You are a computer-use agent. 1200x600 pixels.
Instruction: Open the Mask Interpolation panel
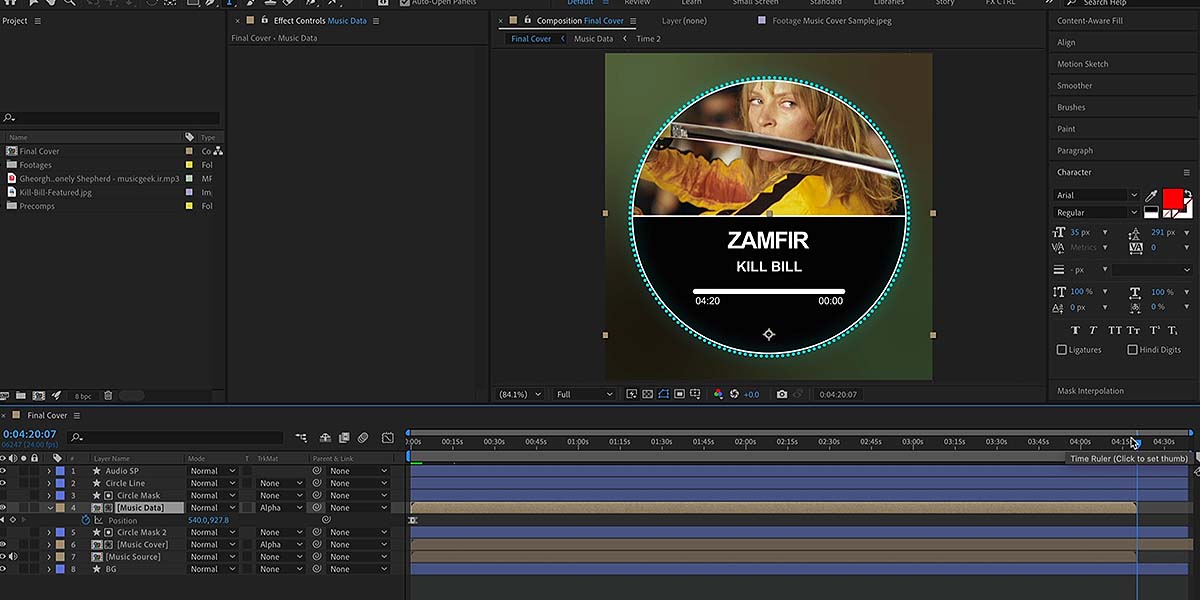tap(1090, 391)
